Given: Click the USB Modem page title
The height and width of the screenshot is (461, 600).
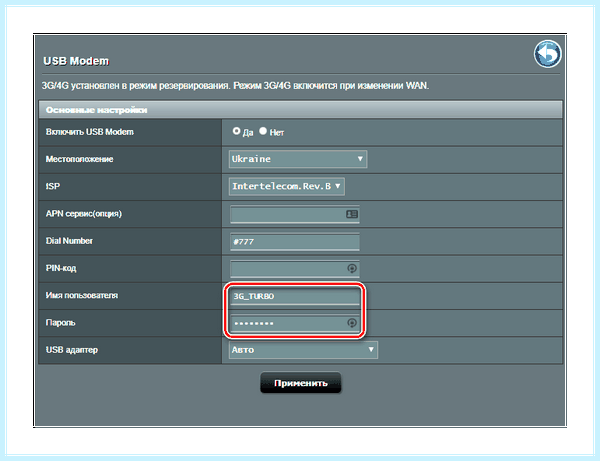Looking at the screenshot, I should pos(76,61).
